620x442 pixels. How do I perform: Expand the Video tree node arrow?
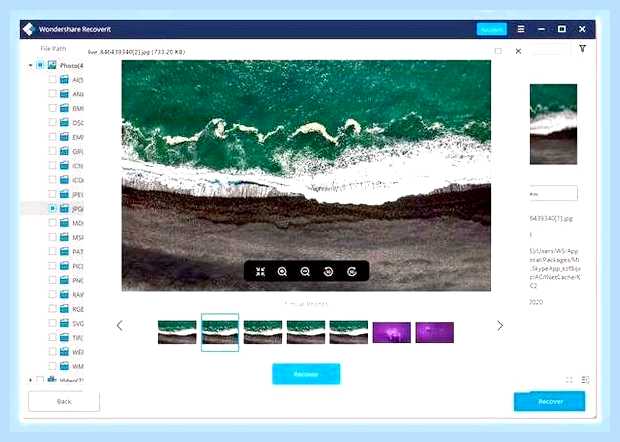pyautogui.click(x=30, y=380)
